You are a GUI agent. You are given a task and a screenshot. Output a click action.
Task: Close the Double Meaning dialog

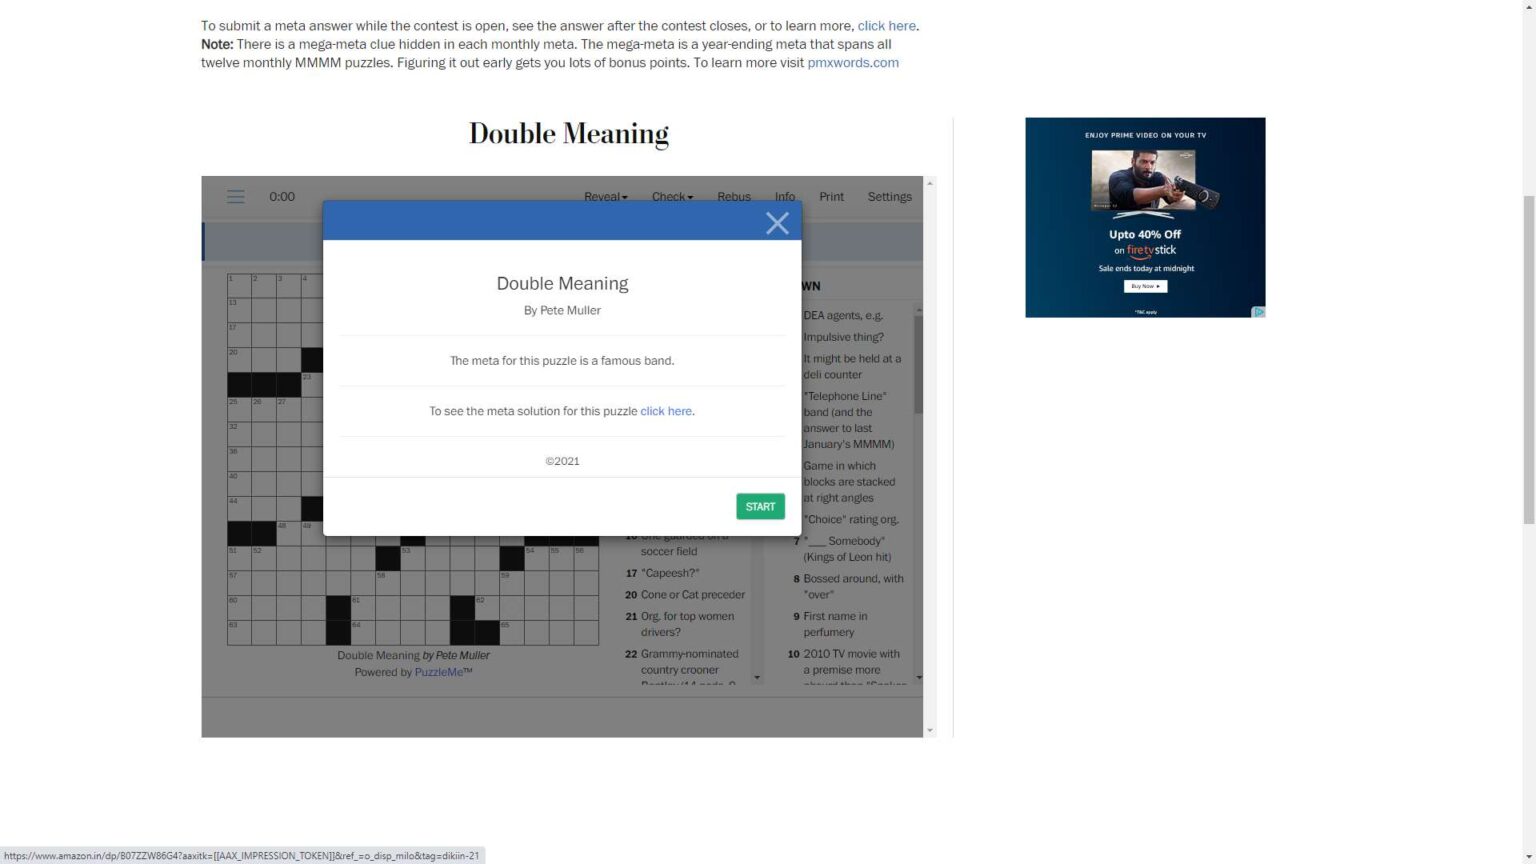pos(777,223)
